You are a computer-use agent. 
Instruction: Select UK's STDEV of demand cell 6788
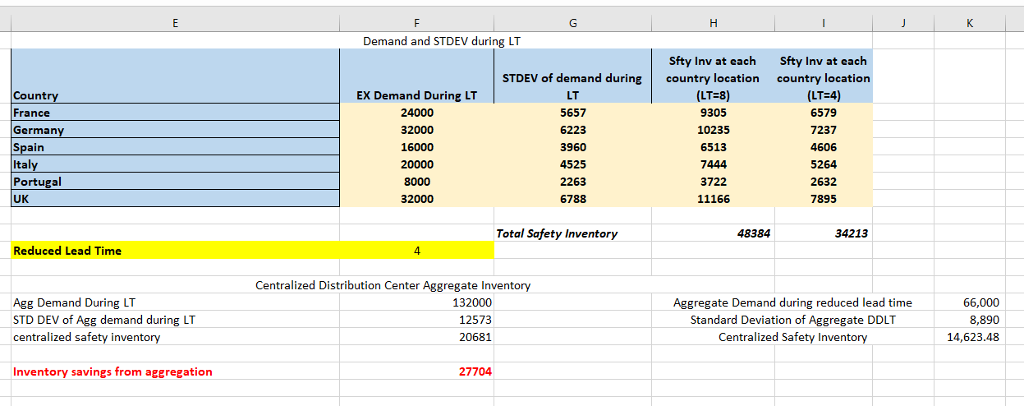pyautogui.click(x=574, y=199)
